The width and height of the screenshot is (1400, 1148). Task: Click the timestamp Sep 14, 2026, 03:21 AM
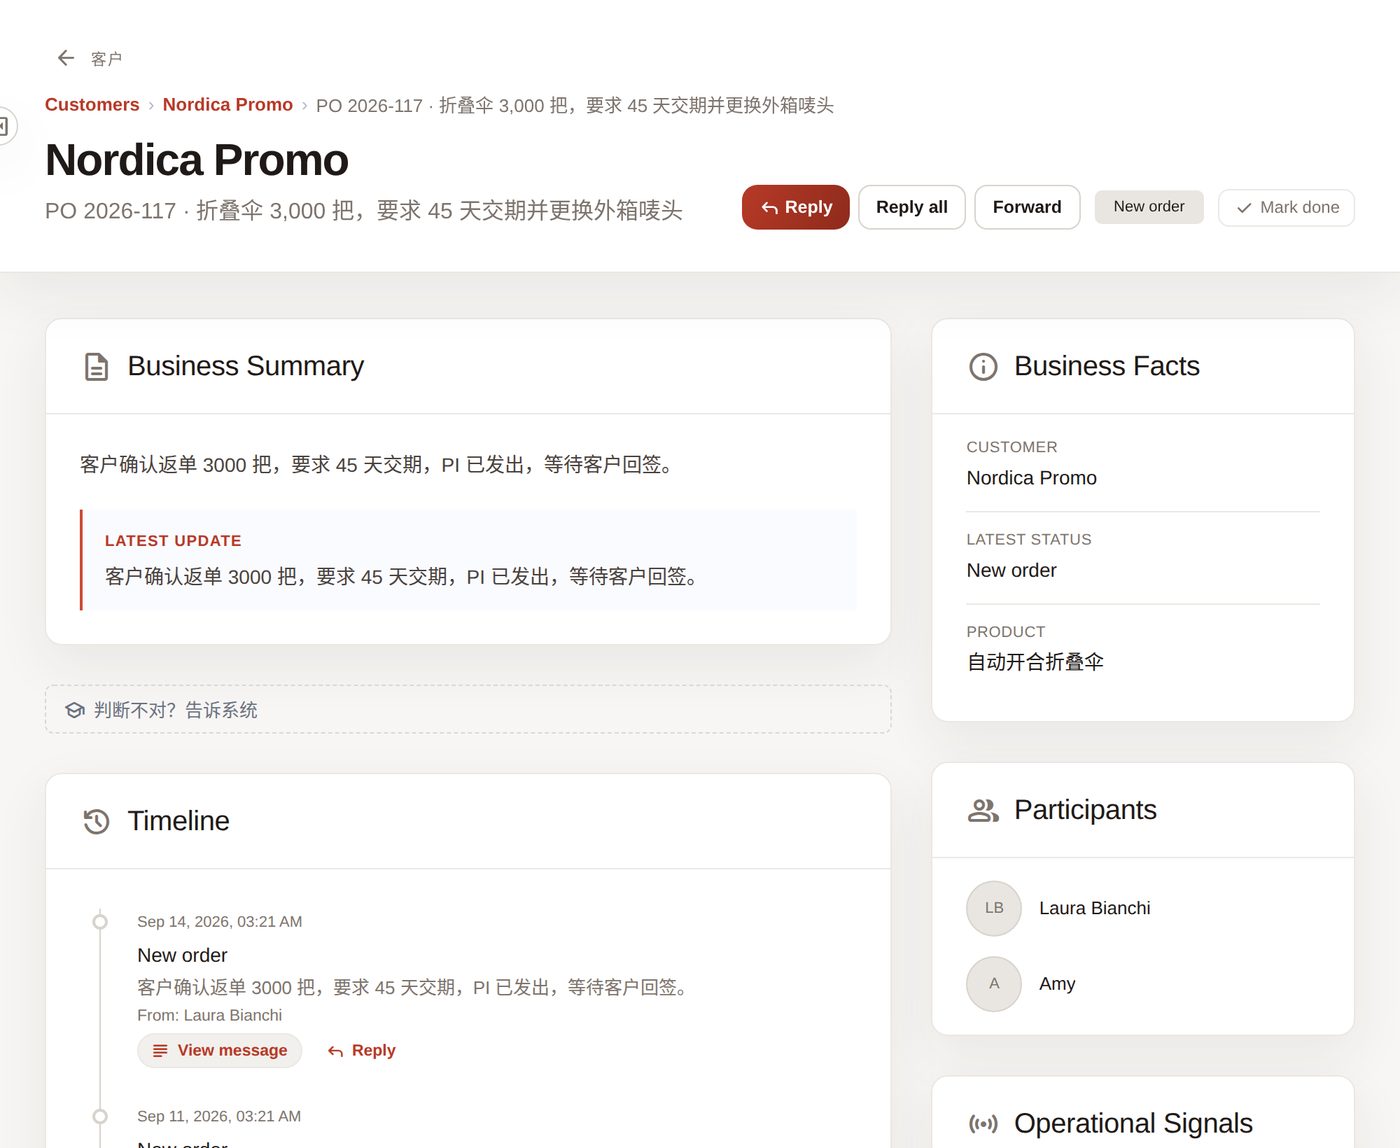[x=219, y=922]
